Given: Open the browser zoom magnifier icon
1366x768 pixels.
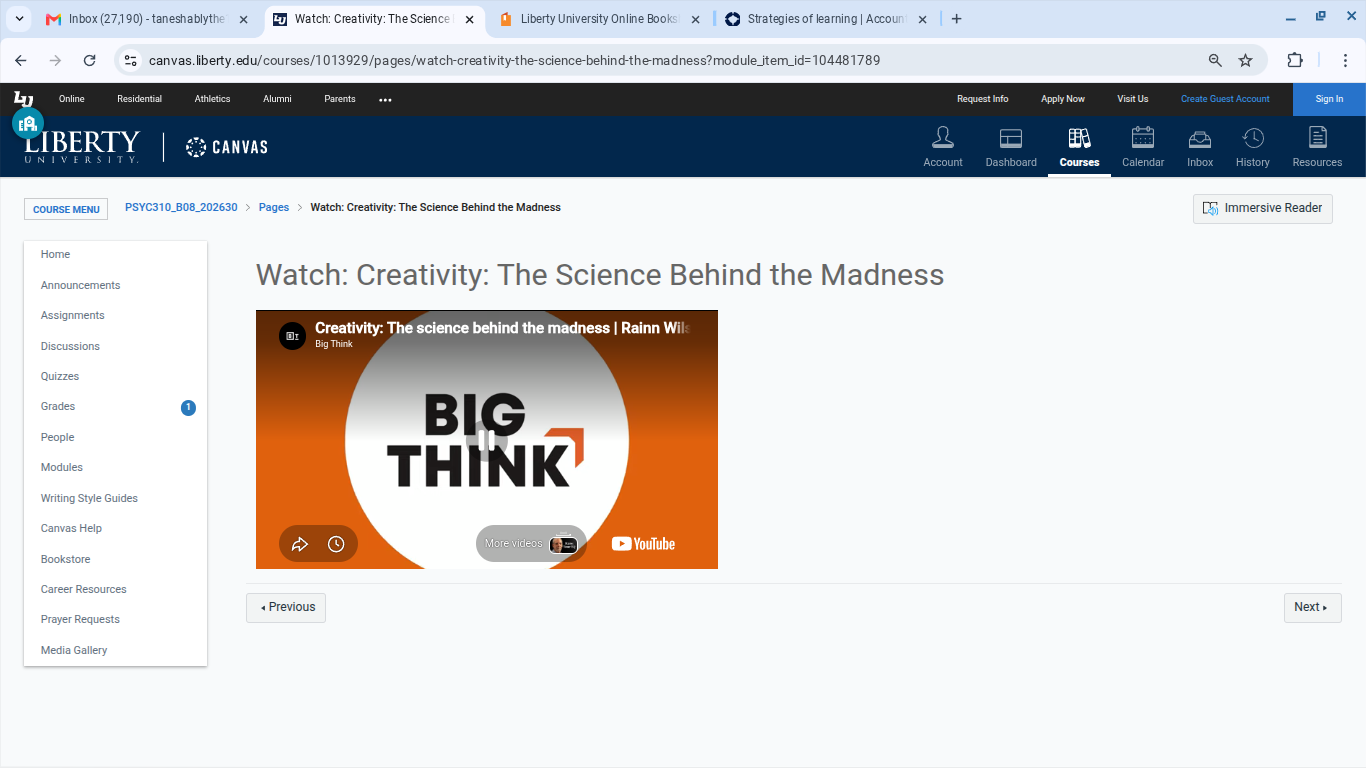Looking at the screenshot, I should pos(1215,60).
